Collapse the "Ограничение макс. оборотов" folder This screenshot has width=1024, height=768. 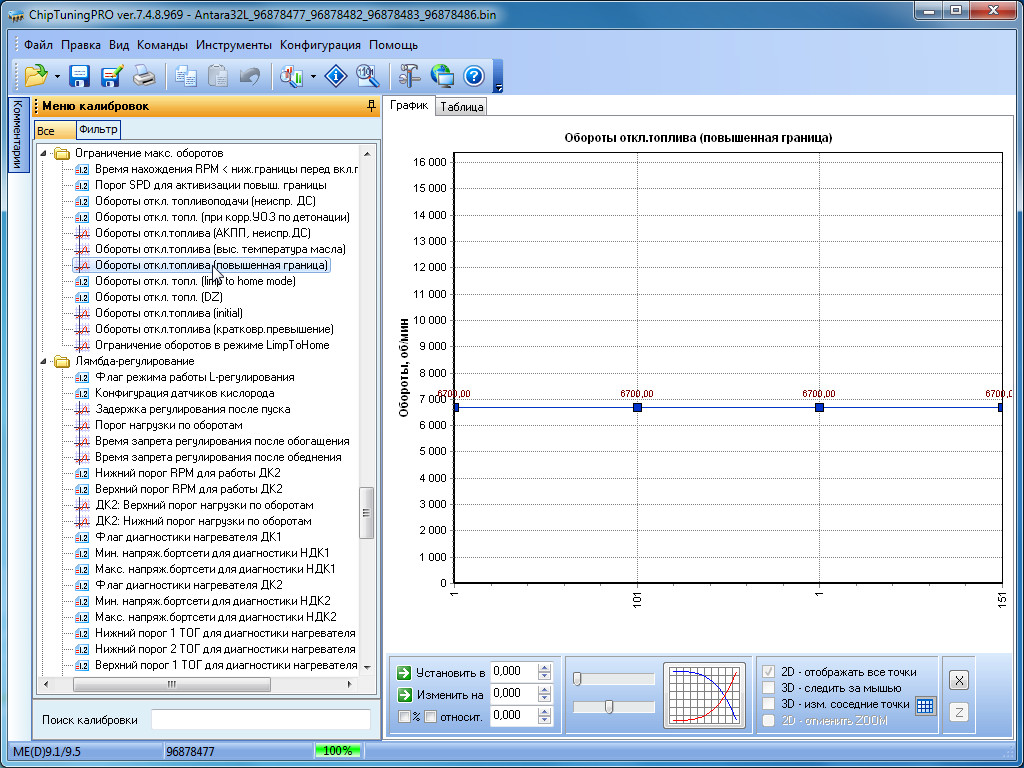pyautogui.click(x=43, y=153)
